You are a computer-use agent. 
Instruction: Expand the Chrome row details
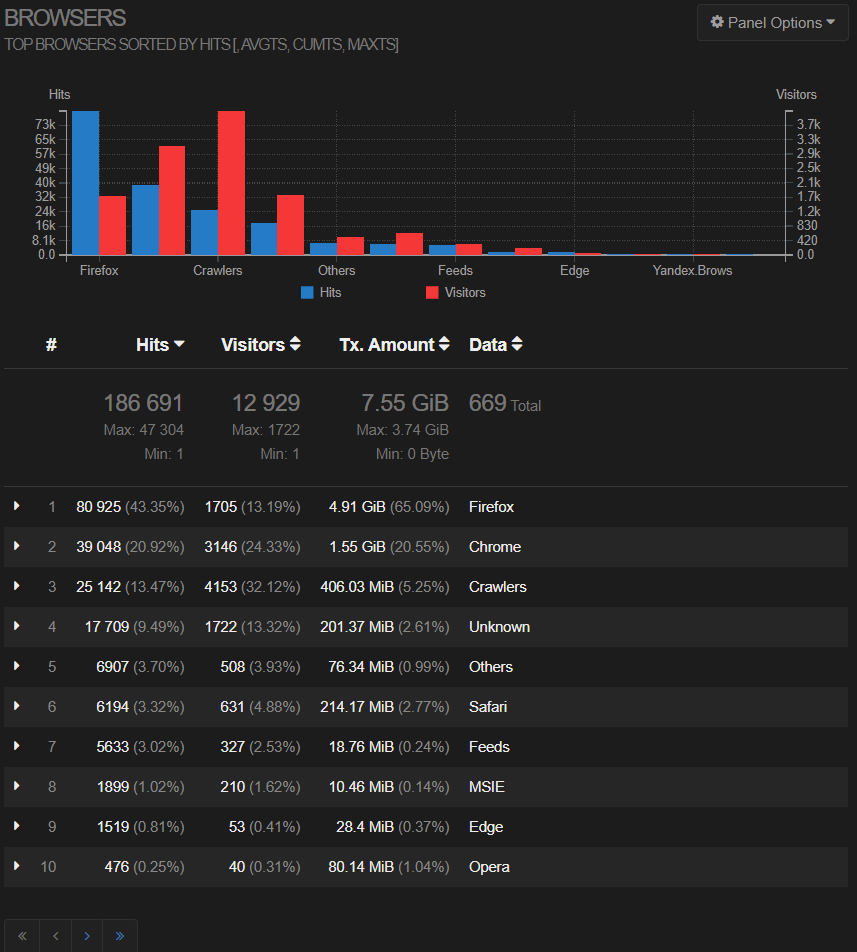click(x=17, y=546)
